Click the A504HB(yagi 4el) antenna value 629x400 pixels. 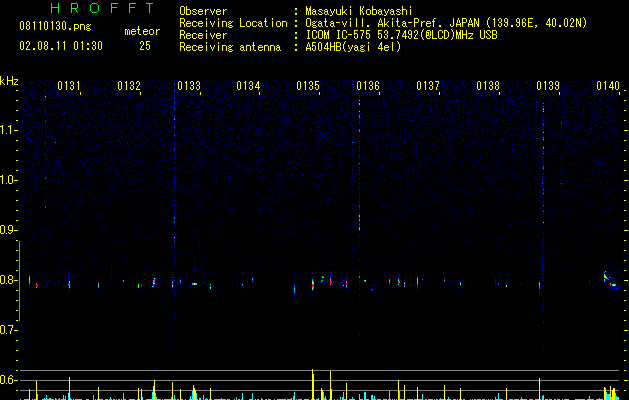353,47
